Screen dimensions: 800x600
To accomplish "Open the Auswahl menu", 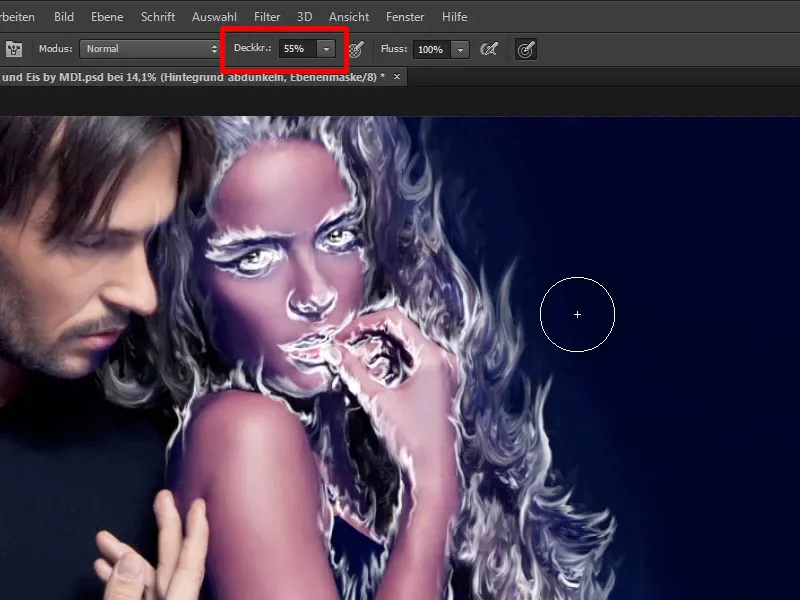I will (214, 17).
